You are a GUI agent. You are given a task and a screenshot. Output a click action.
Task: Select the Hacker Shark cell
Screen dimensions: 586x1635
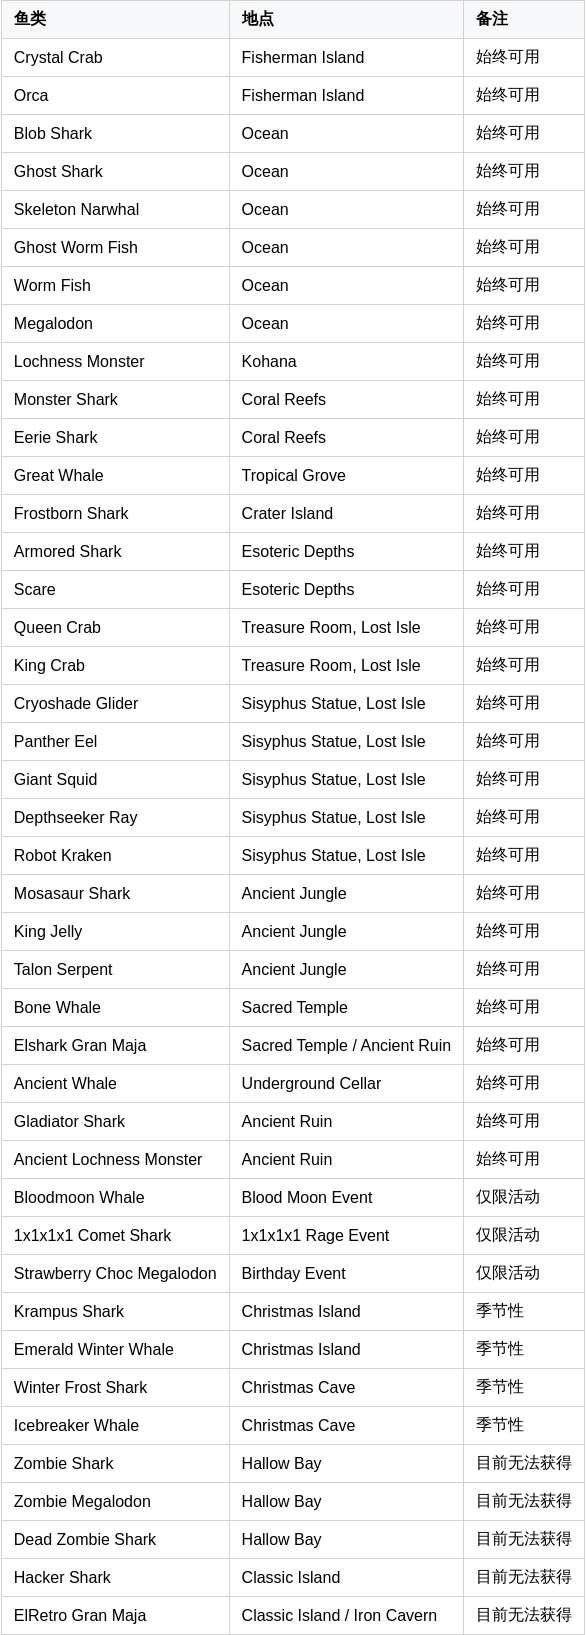tap(115, 1578)
